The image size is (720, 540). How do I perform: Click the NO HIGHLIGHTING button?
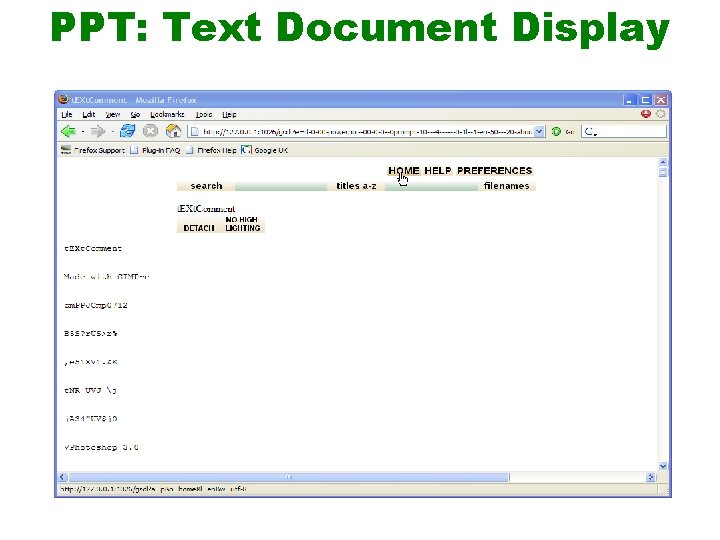pyautogui.click(x=242, y=224)
